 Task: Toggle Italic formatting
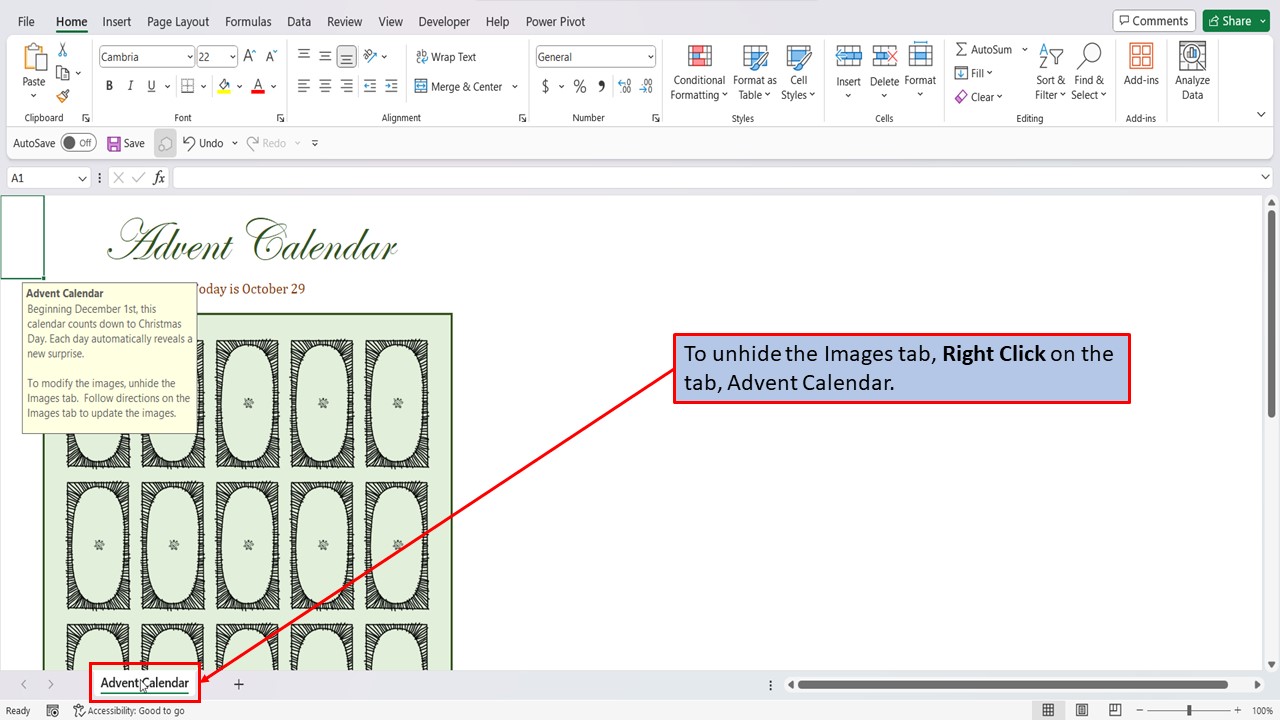click(x=130, y=86)
